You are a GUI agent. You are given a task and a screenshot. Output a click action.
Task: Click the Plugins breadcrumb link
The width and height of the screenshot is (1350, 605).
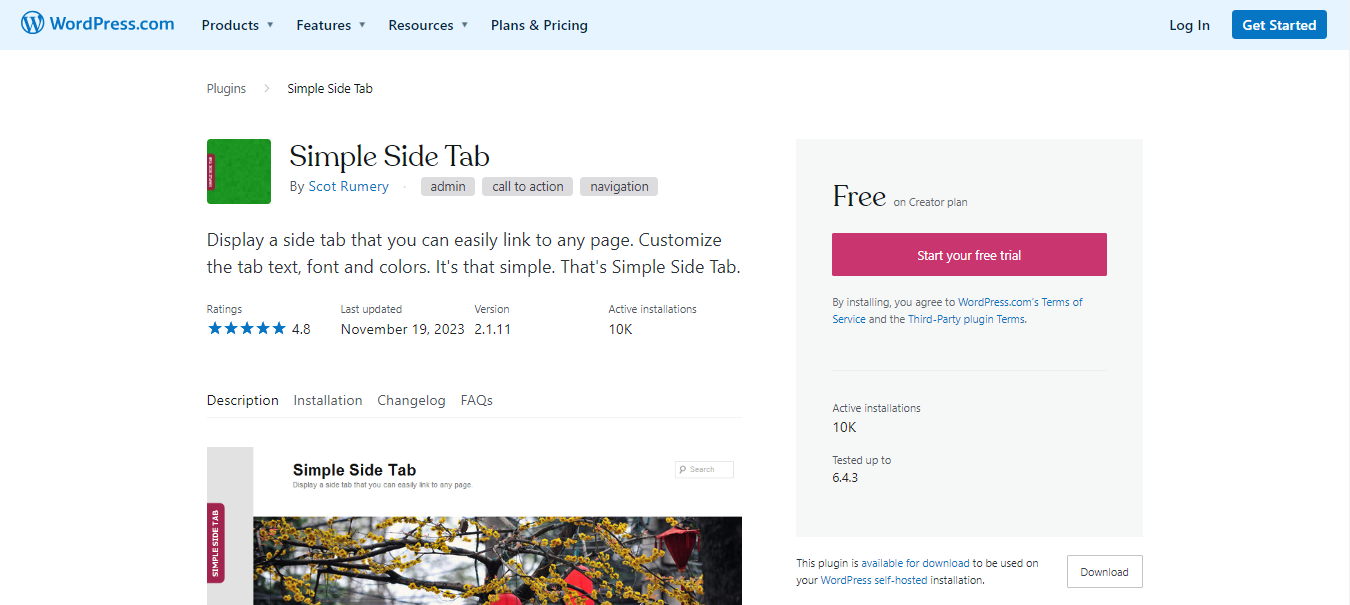(225, 88)
